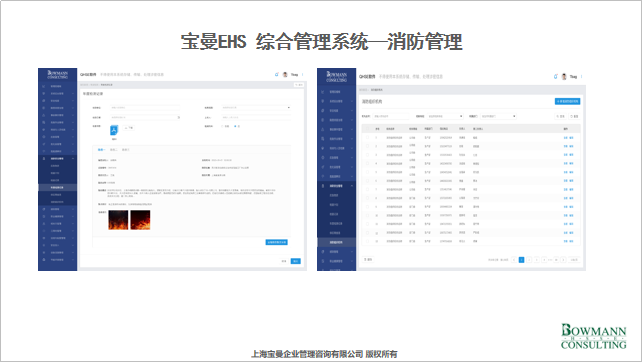Click the Bowmann logo in form screenshot sidebar
Screen dimensions: 643x362
(x=57, y=75)
